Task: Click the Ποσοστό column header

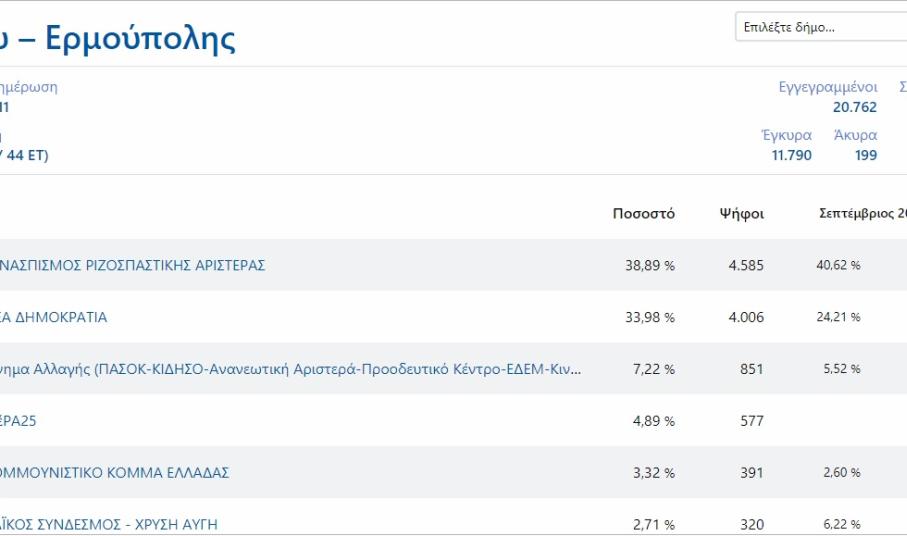Action: click(644, 213)
